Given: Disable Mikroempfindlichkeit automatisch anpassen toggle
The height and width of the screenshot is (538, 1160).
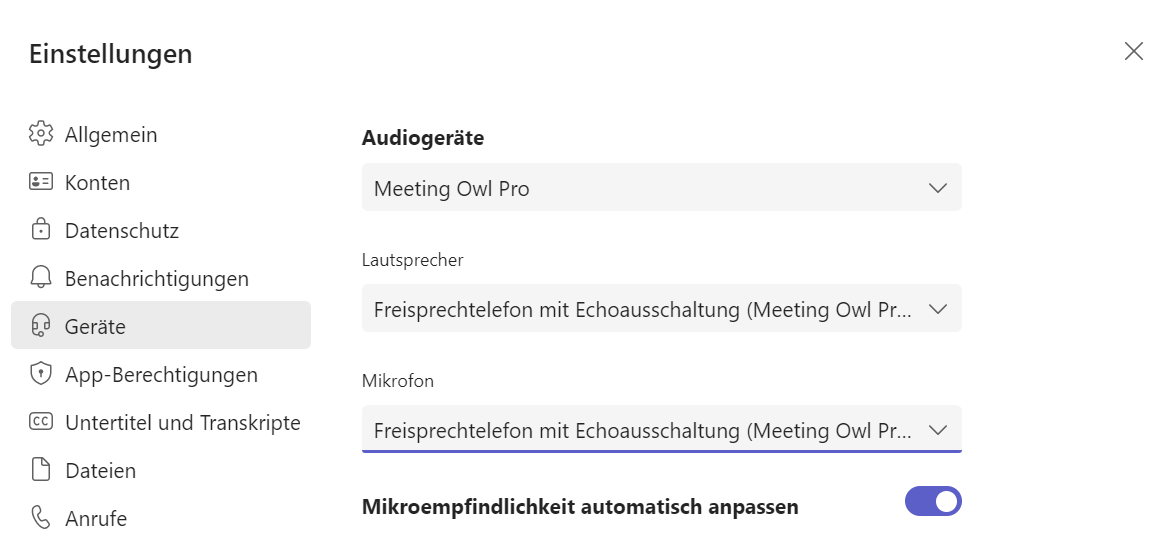Looking at the screenshot, I should [932, 501].
